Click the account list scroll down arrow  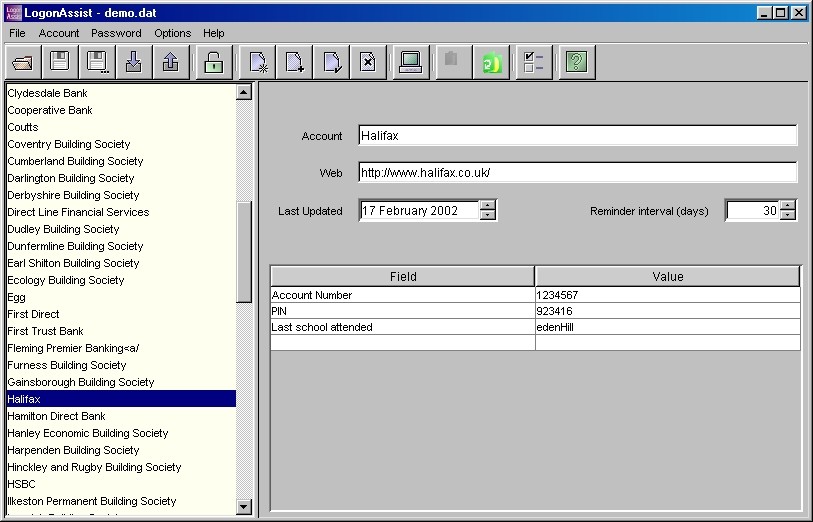pos(244,506)
